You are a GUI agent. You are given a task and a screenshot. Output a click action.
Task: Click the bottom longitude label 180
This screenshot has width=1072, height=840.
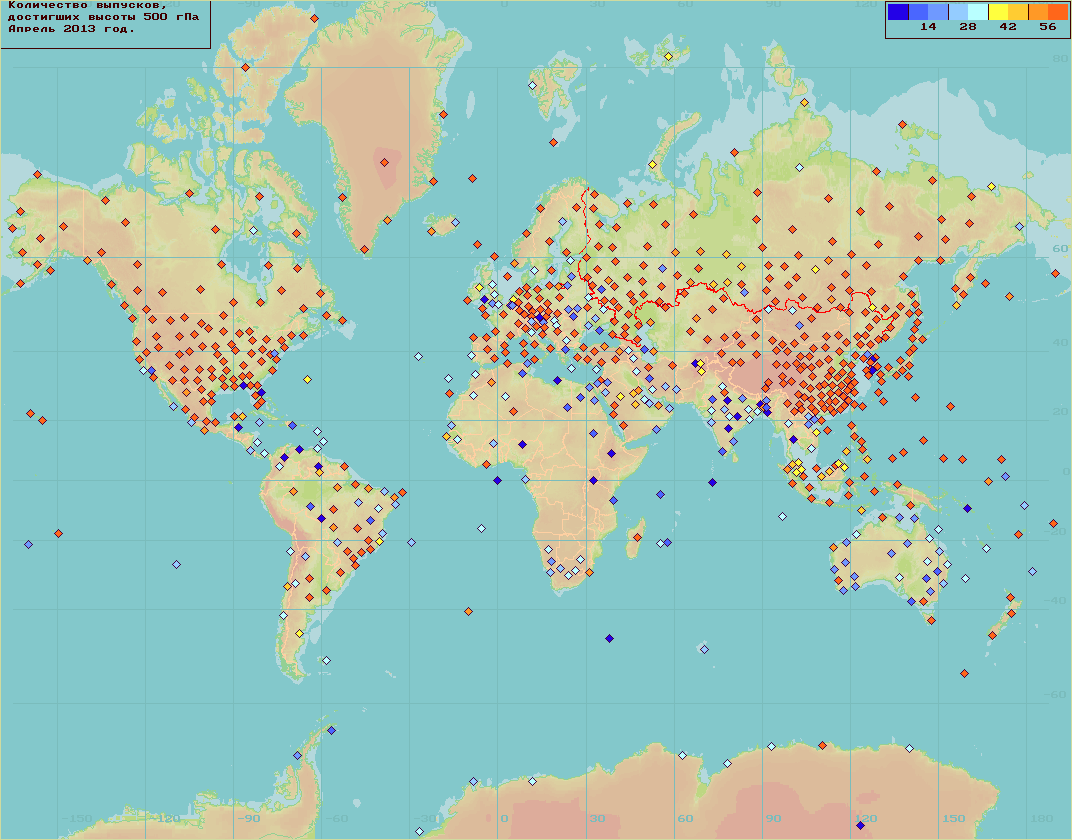(1042, 819)
